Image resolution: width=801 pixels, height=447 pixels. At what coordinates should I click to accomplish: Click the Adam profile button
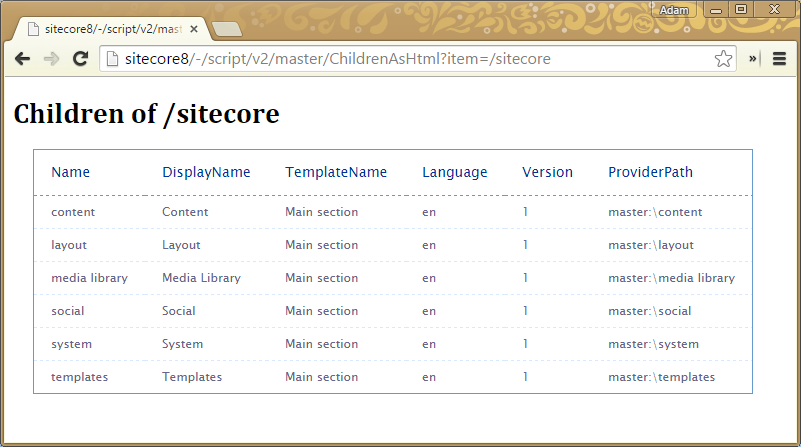[x=674, y=9]
